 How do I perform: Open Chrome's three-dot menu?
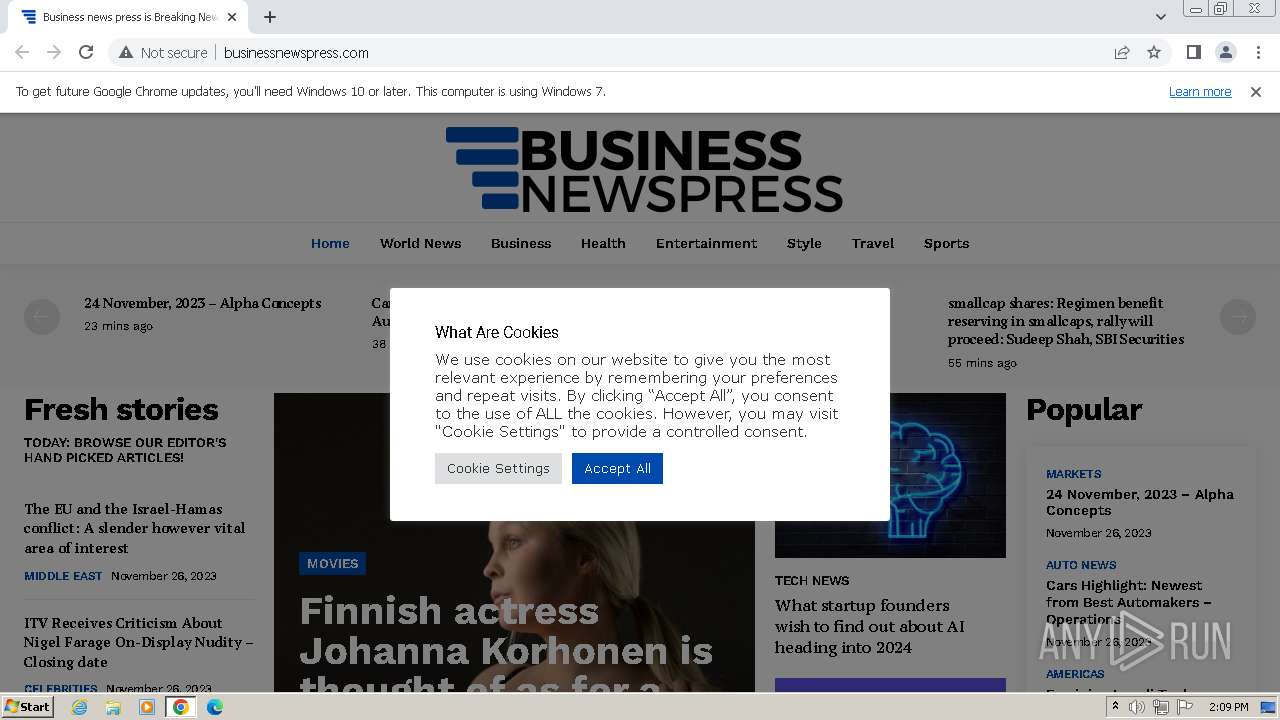click(1258, 52)
